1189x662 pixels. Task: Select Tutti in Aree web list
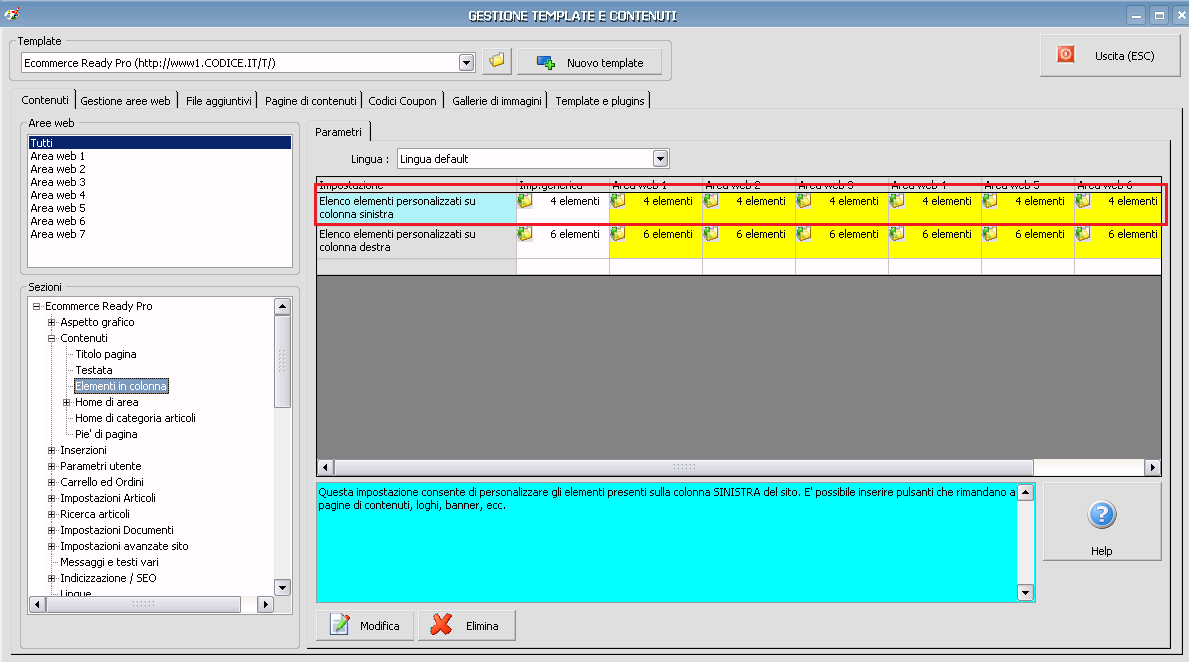pyautogui.click(x=159, y=143)
